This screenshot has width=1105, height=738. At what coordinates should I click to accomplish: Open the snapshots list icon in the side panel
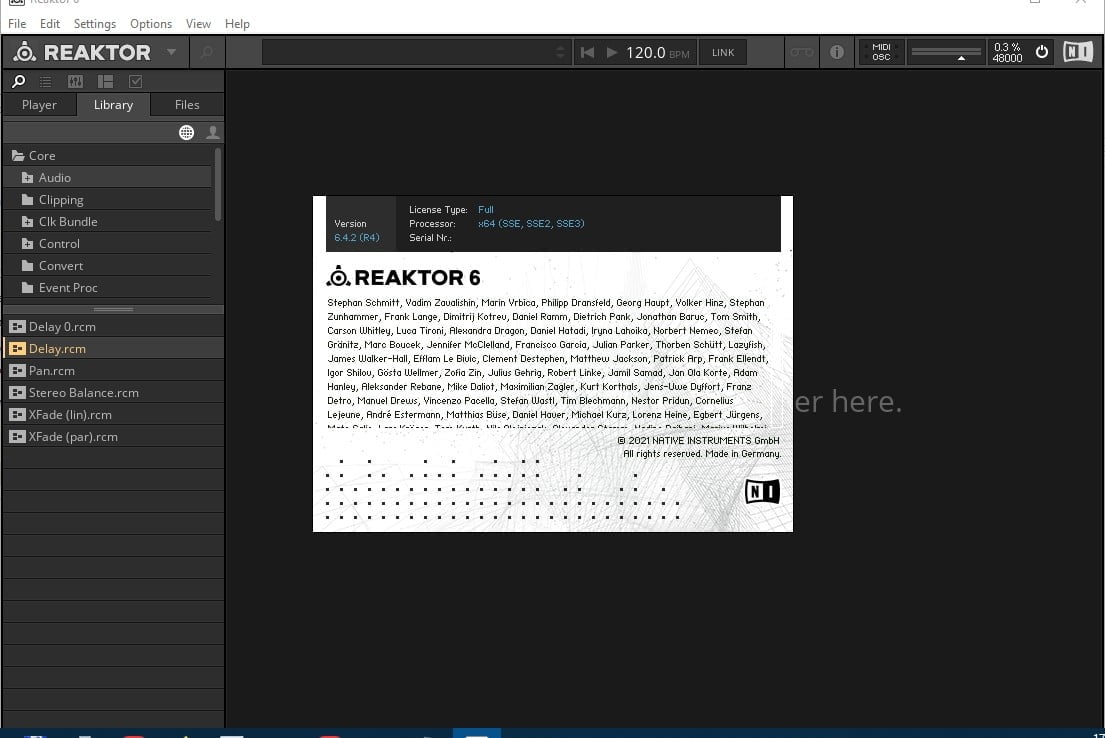tap(45, 82)
